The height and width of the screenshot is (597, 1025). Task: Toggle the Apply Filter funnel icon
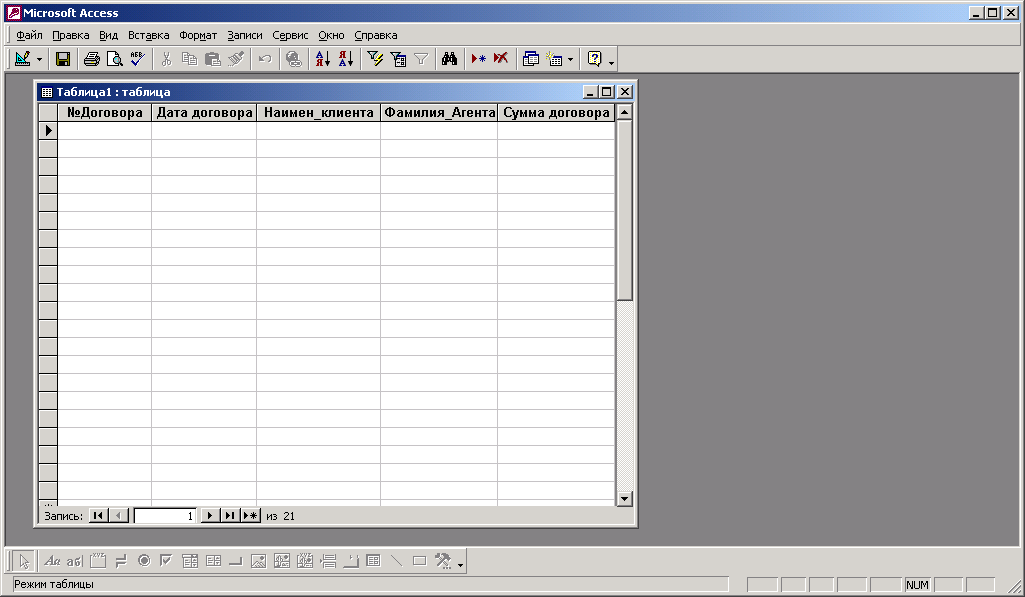coord(421,60)
